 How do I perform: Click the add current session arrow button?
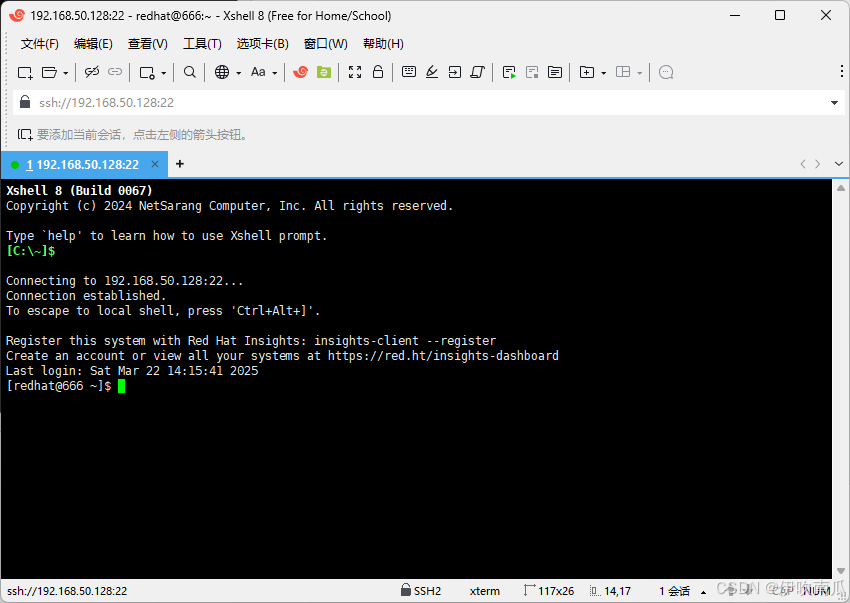(x=25, y=134)
